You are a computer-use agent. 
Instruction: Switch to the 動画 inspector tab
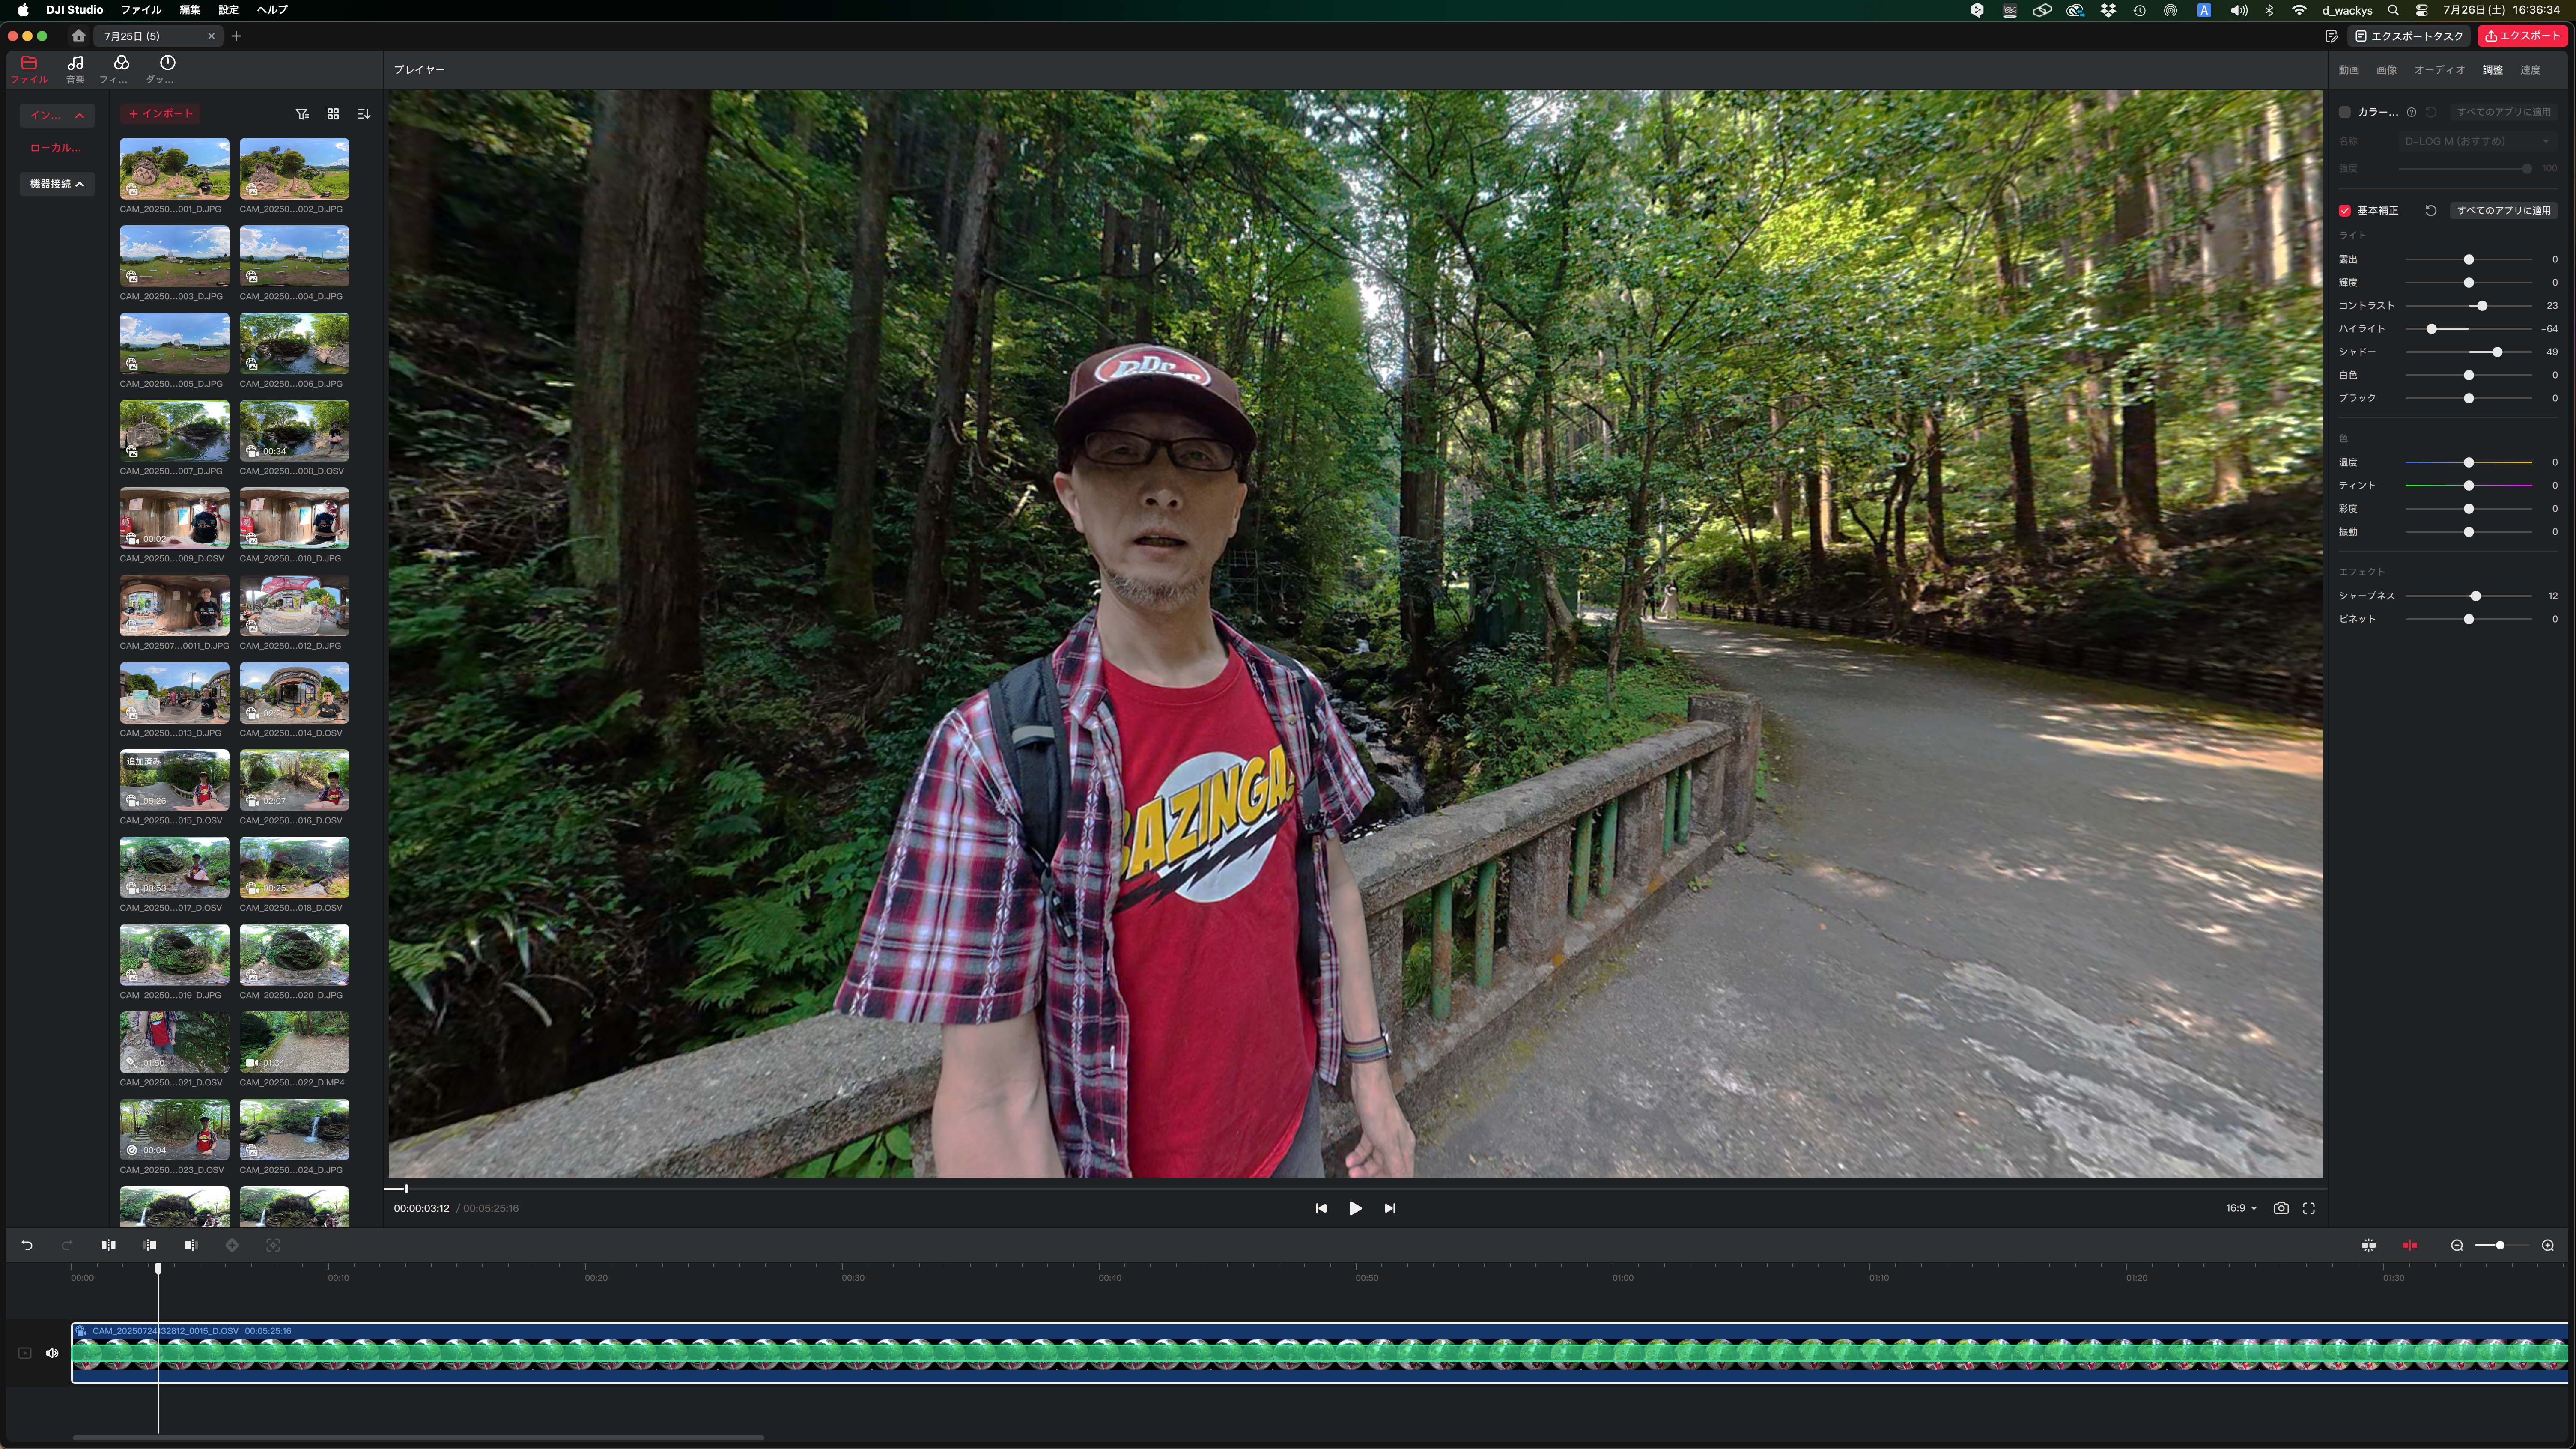tap(2349, 70)
